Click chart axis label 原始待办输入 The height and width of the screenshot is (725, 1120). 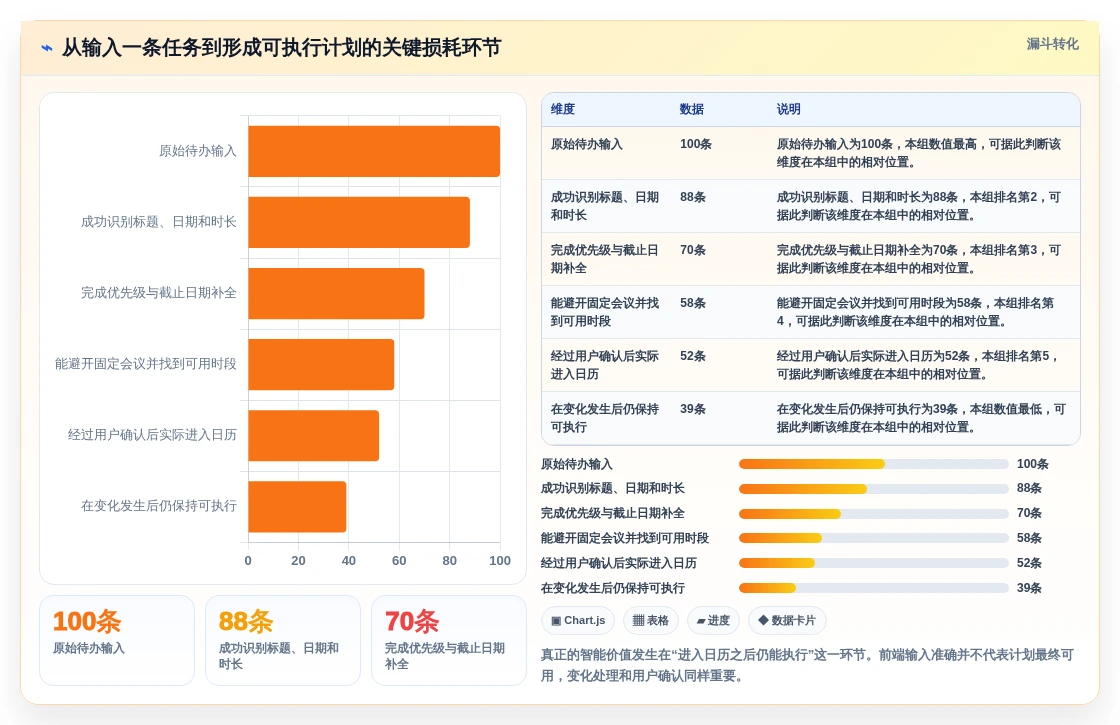197,151
